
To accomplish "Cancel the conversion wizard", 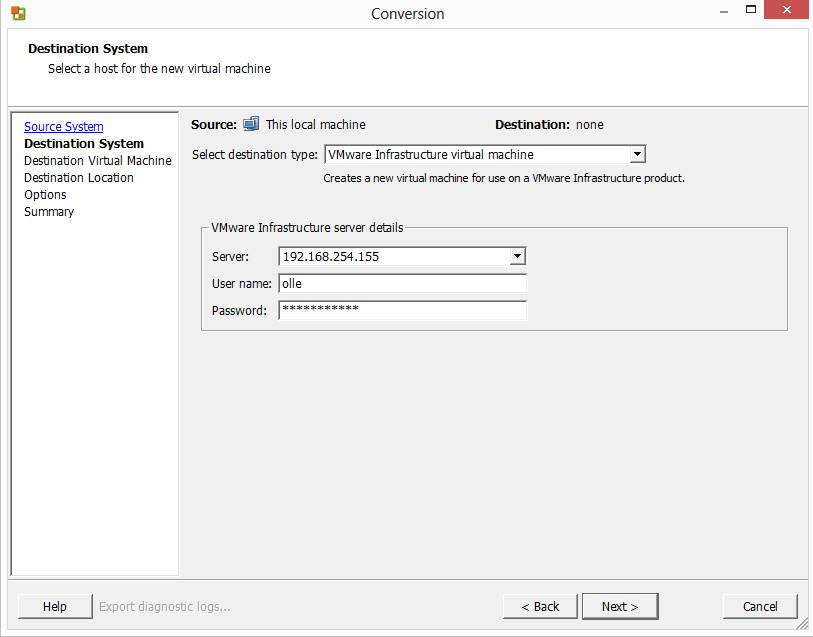I will (x=760, y=606).
